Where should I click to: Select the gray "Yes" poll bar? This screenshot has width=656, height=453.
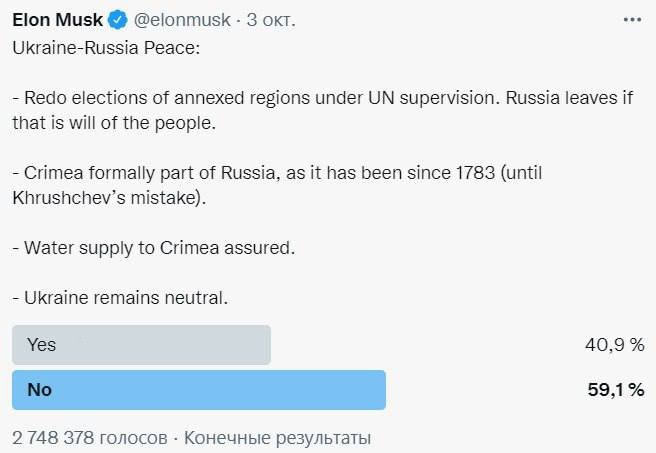click(141, 345)
